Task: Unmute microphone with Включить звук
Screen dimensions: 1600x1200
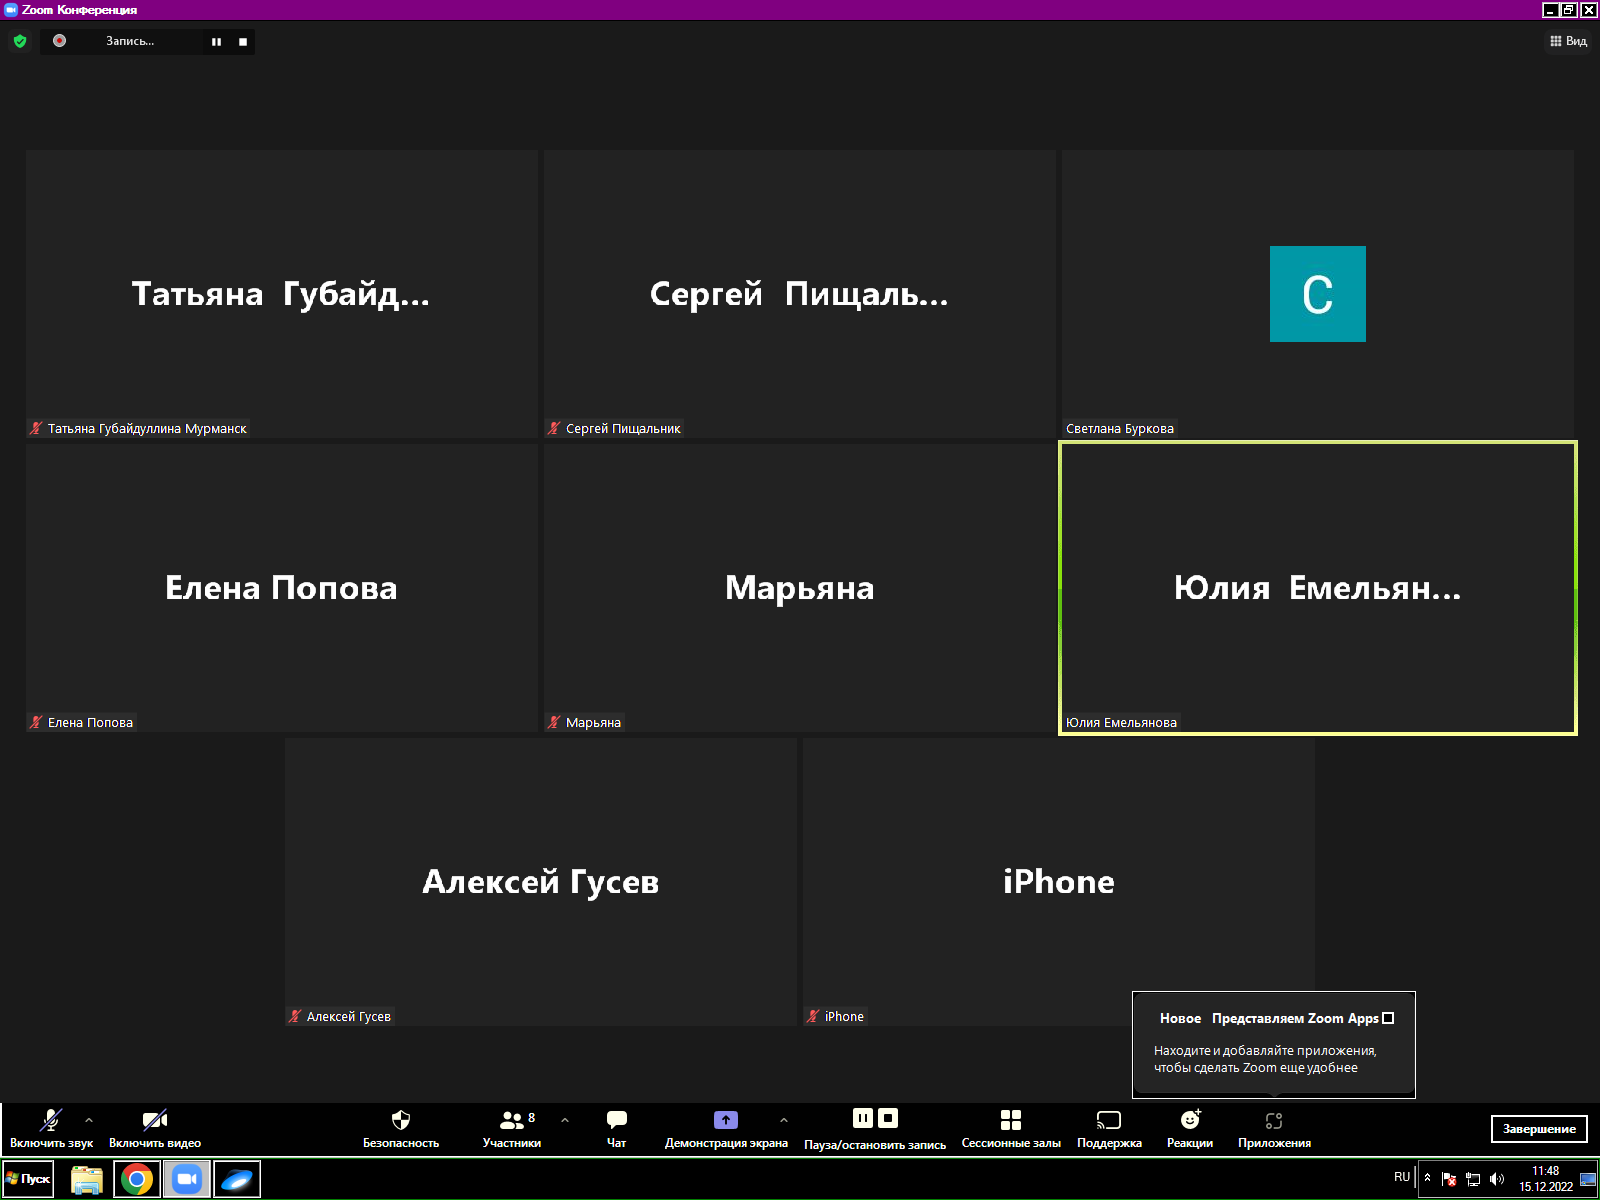Action: tap(50, 1128)
